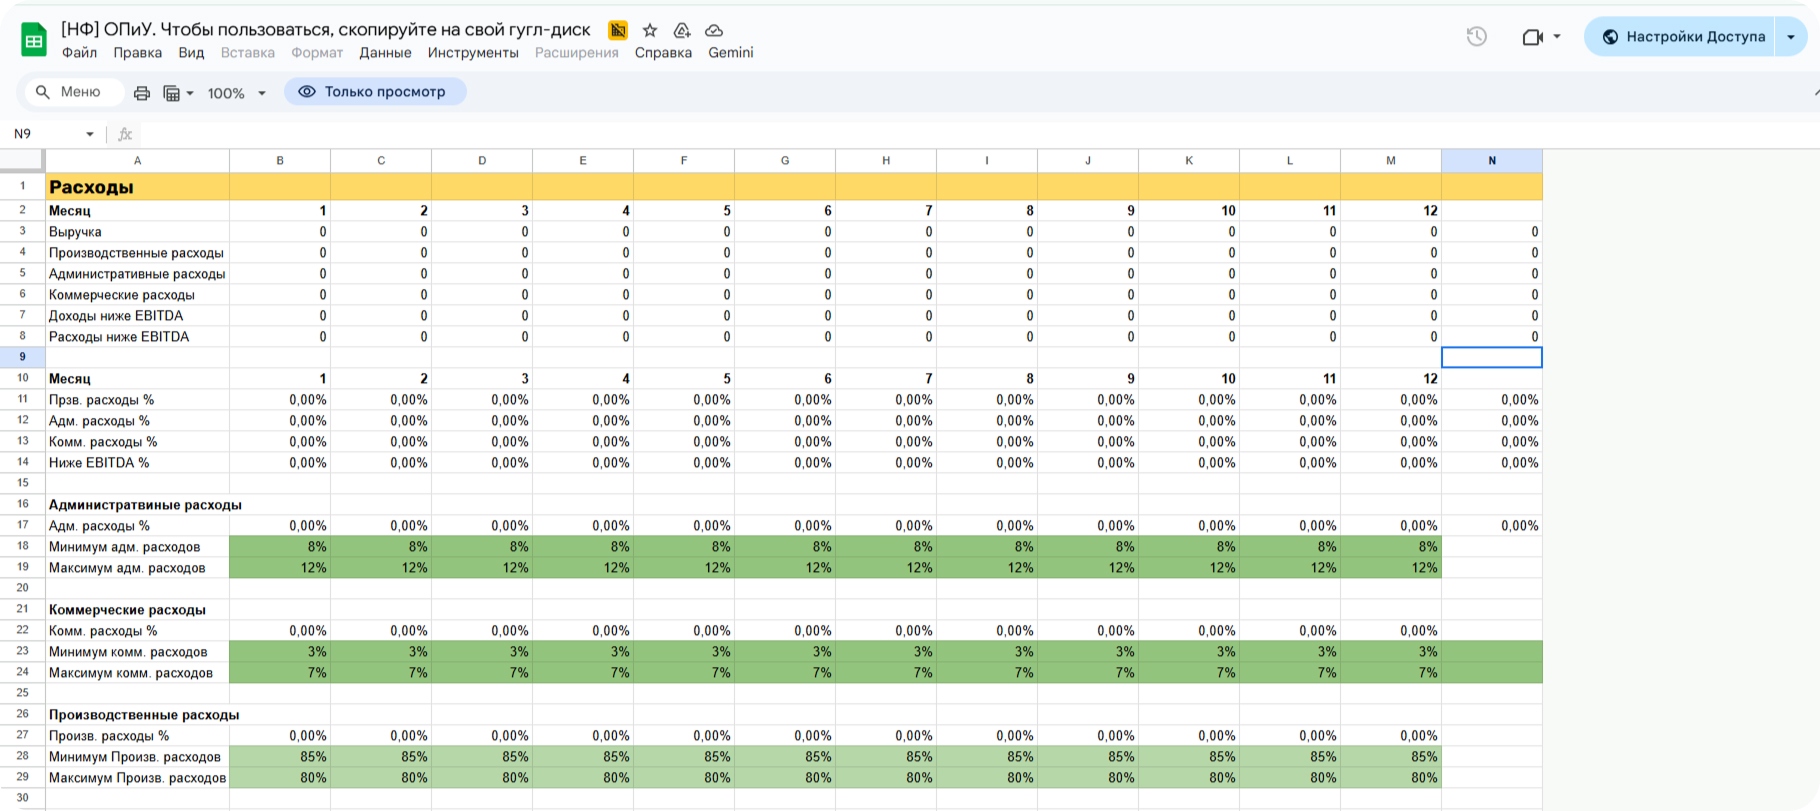
Task: Open the N9 name box dropdown arrow
Action: (x=90, y=134)
